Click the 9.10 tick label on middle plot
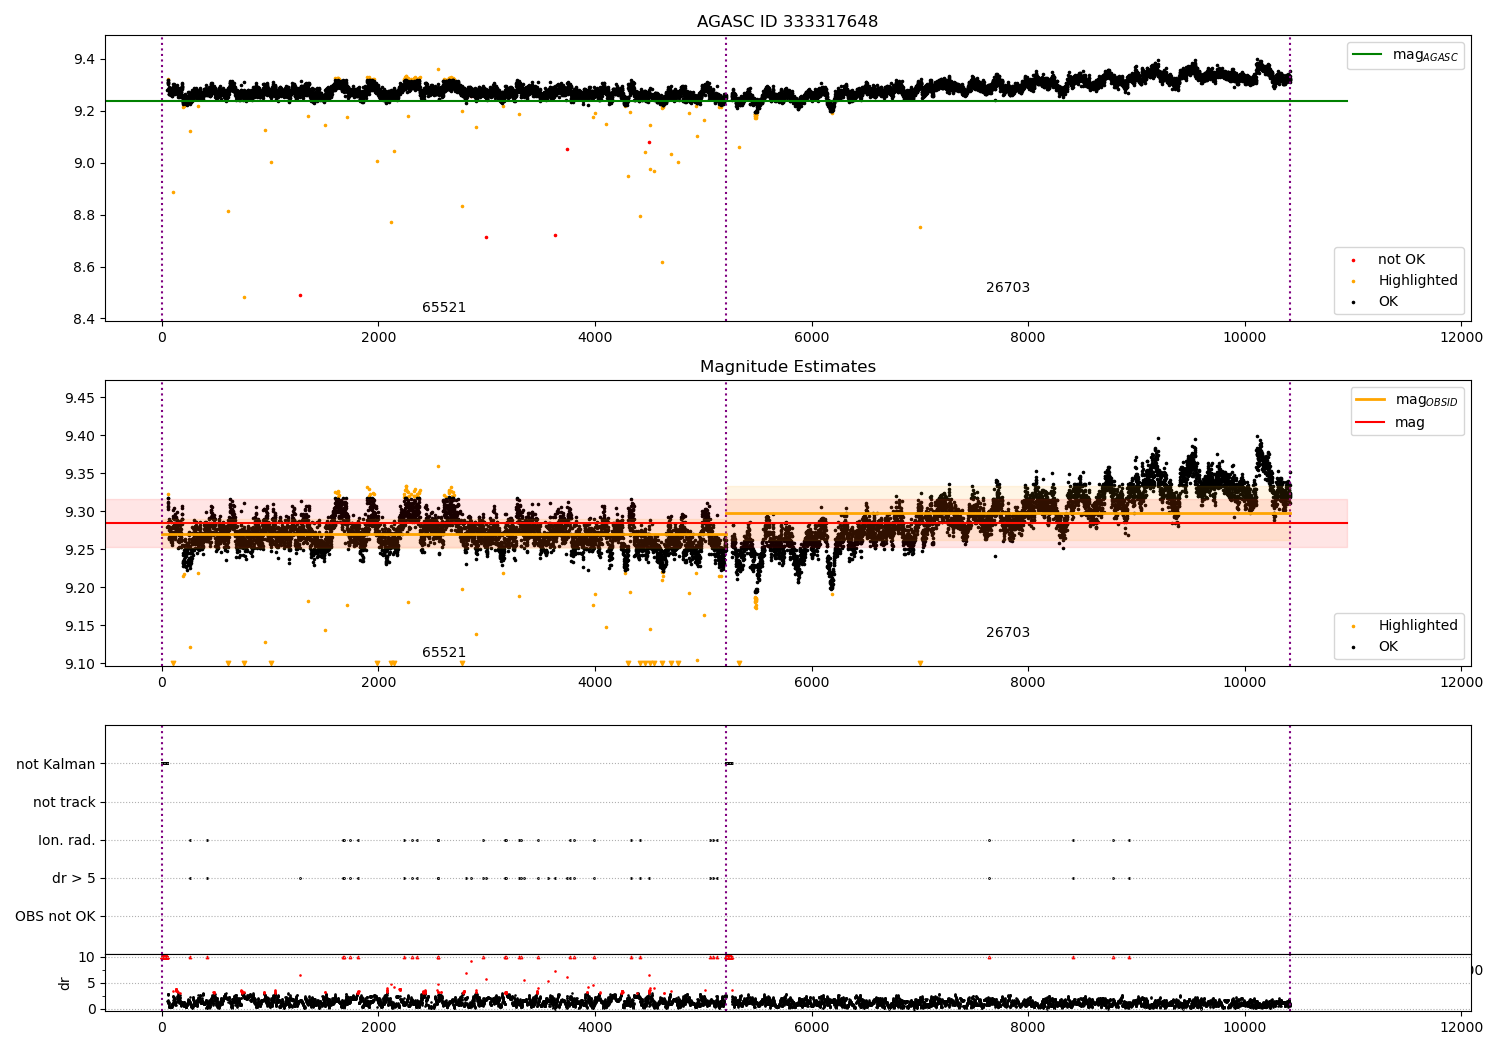The image size is (1500, 1050). point(80,664)
